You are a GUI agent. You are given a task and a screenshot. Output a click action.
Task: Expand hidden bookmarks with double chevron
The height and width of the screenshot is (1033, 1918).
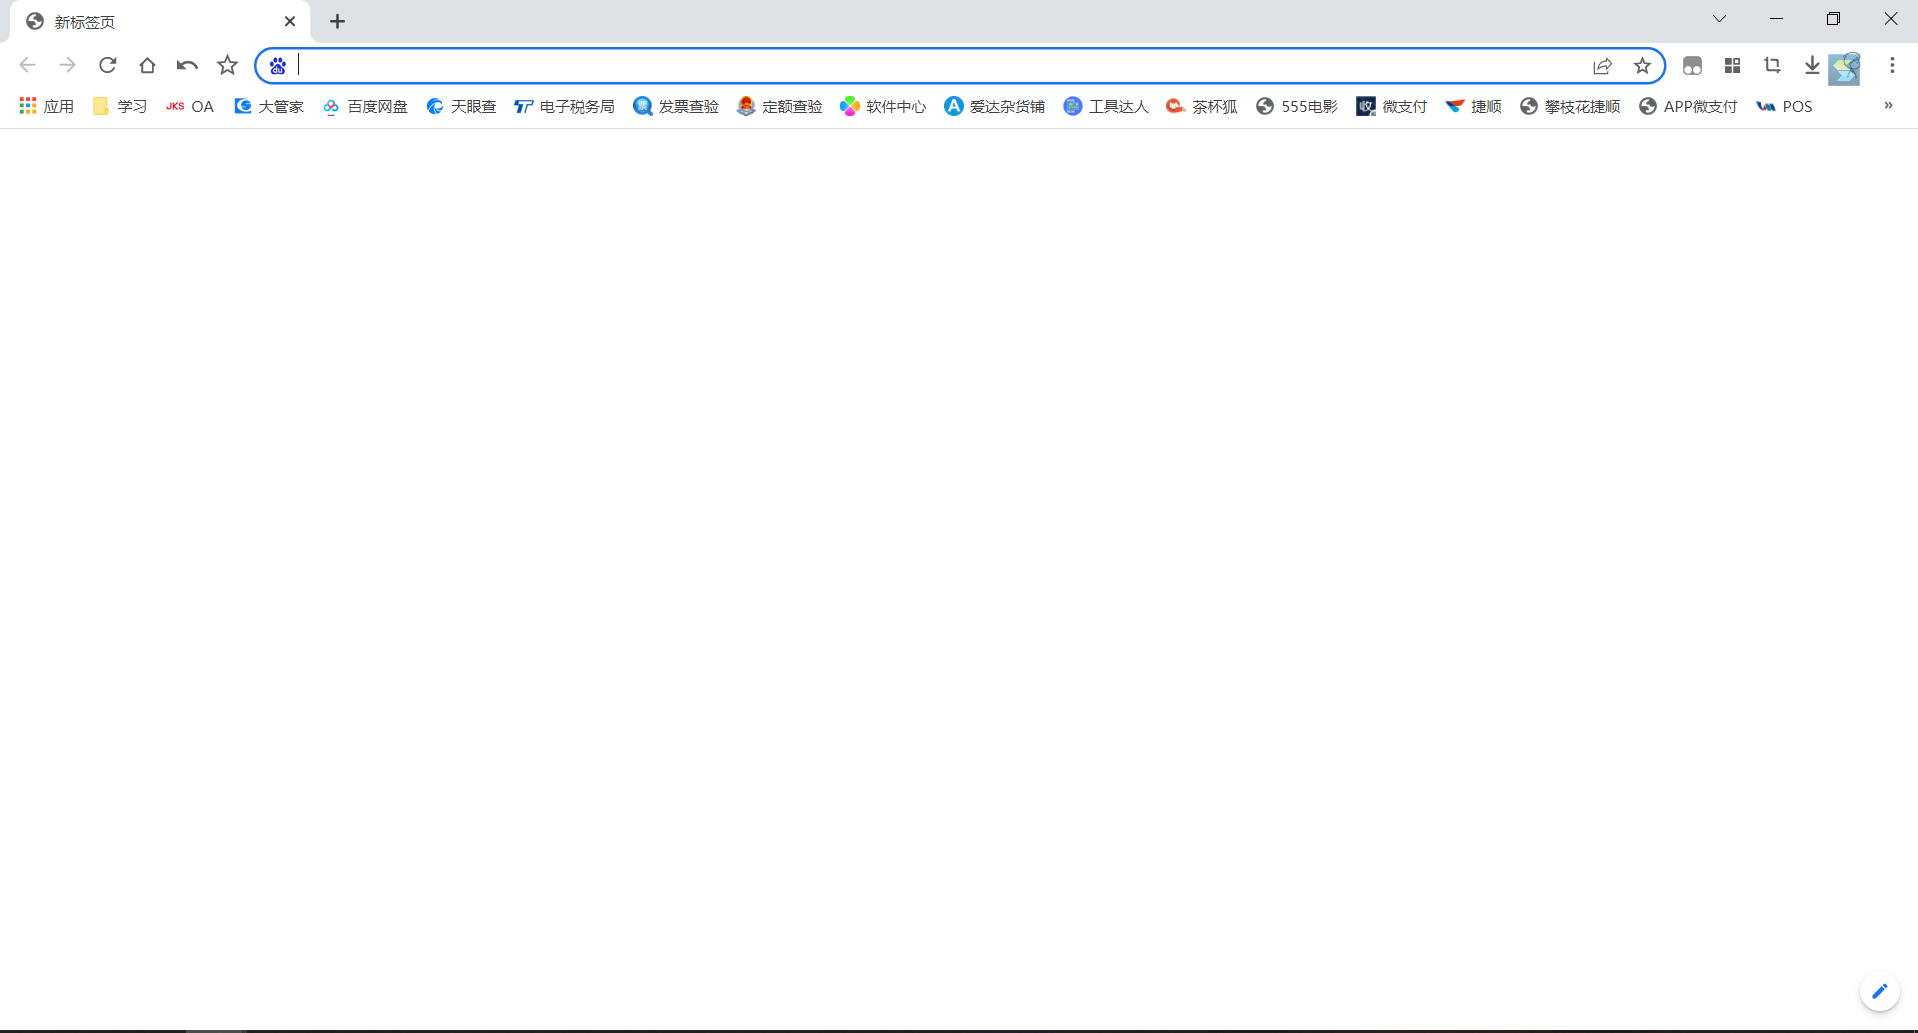(x=1888, y=105)
